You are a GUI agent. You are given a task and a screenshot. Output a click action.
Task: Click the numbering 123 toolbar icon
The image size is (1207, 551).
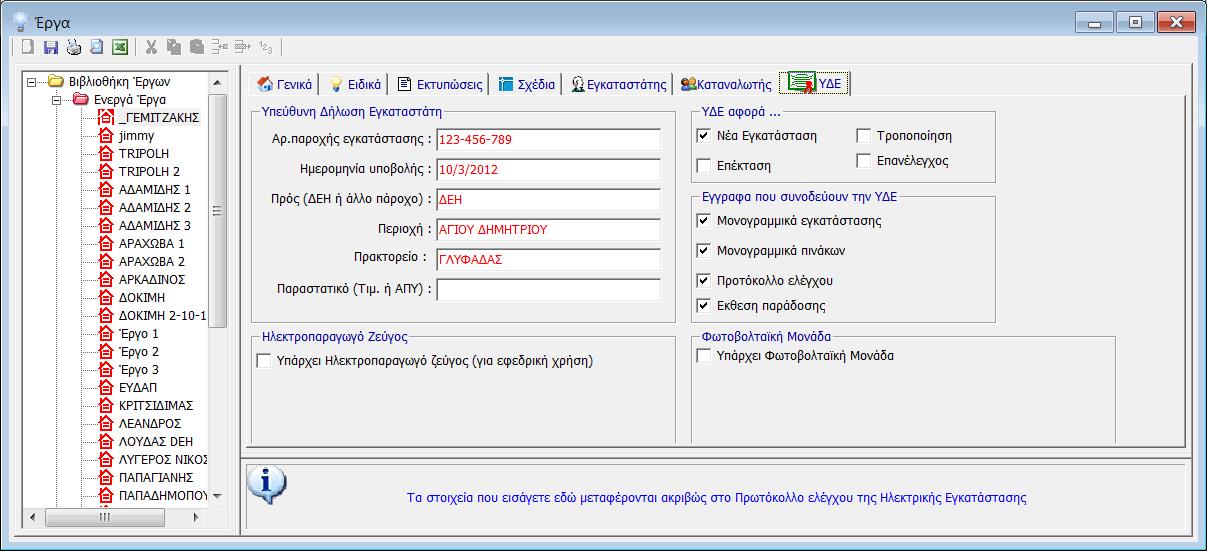click(265, 47)
